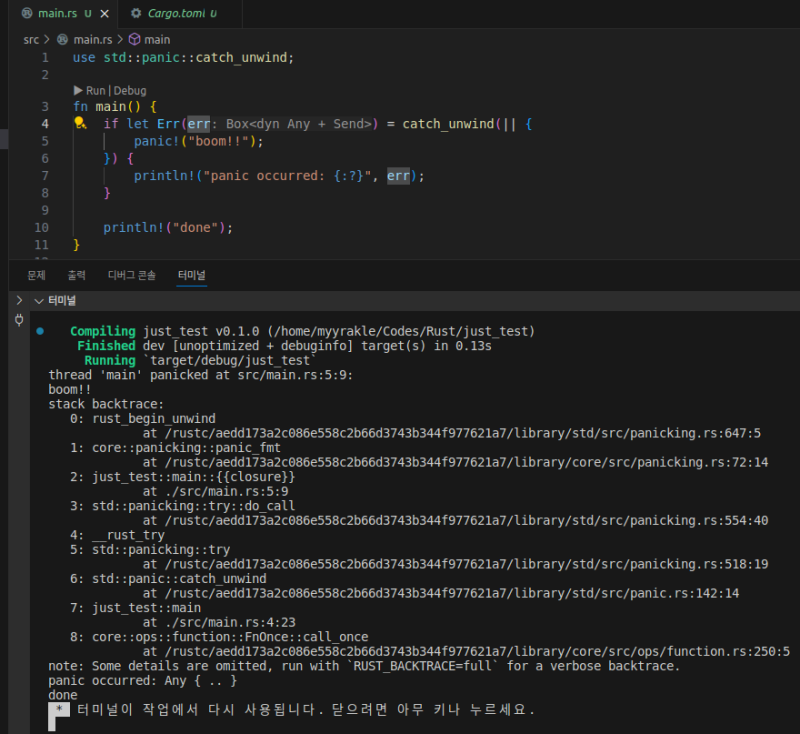This screenshot has height=734, width=800.
Task: Open the main function breadcrumb dropdown
Action: pos(157,39)
